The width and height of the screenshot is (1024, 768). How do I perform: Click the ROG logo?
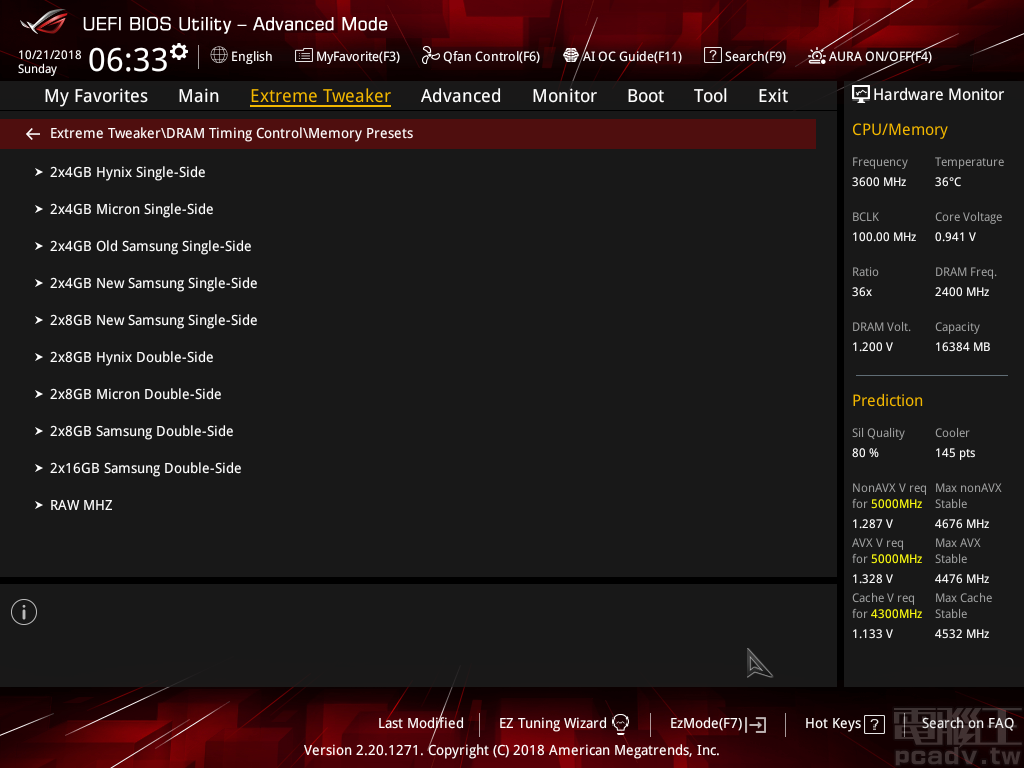[x=44, y=22]
